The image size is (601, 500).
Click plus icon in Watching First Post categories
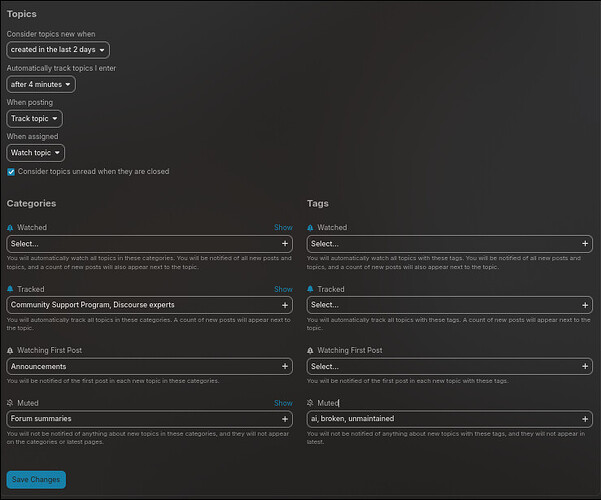(x=285, y=366)
